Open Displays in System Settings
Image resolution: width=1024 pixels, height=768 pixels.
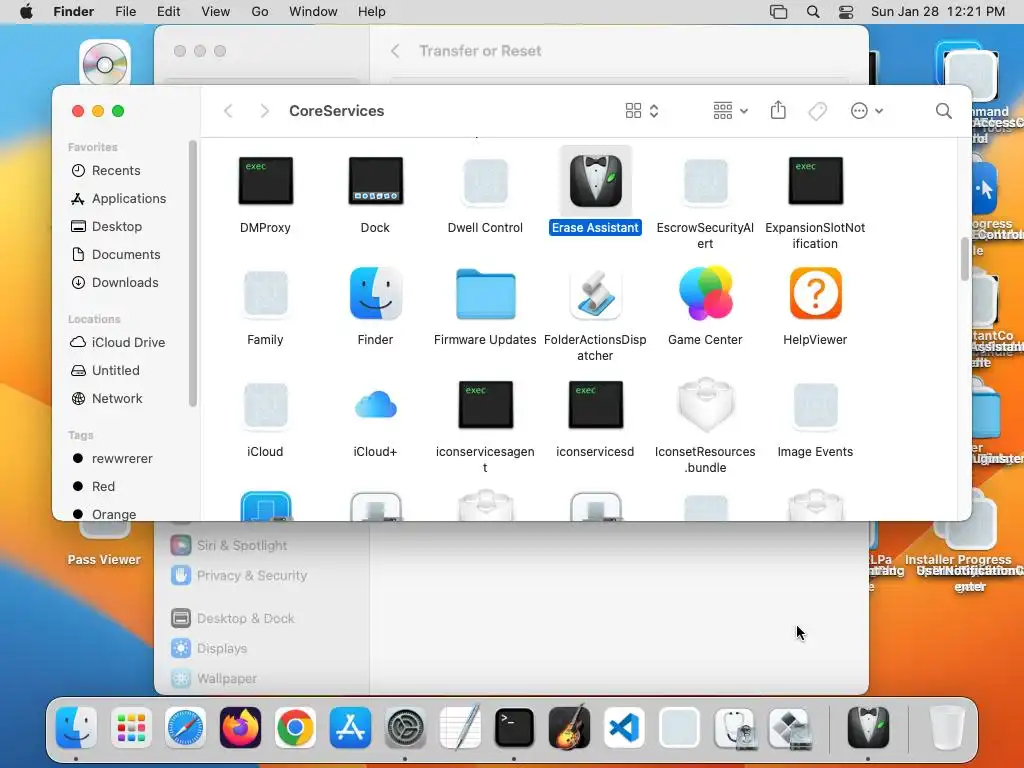(x=209, y=648)
